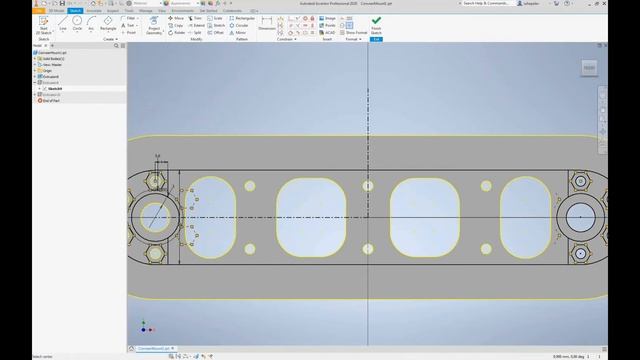Select the Trim tool
This screenshot has width=640, height=360.
[195, 18]
